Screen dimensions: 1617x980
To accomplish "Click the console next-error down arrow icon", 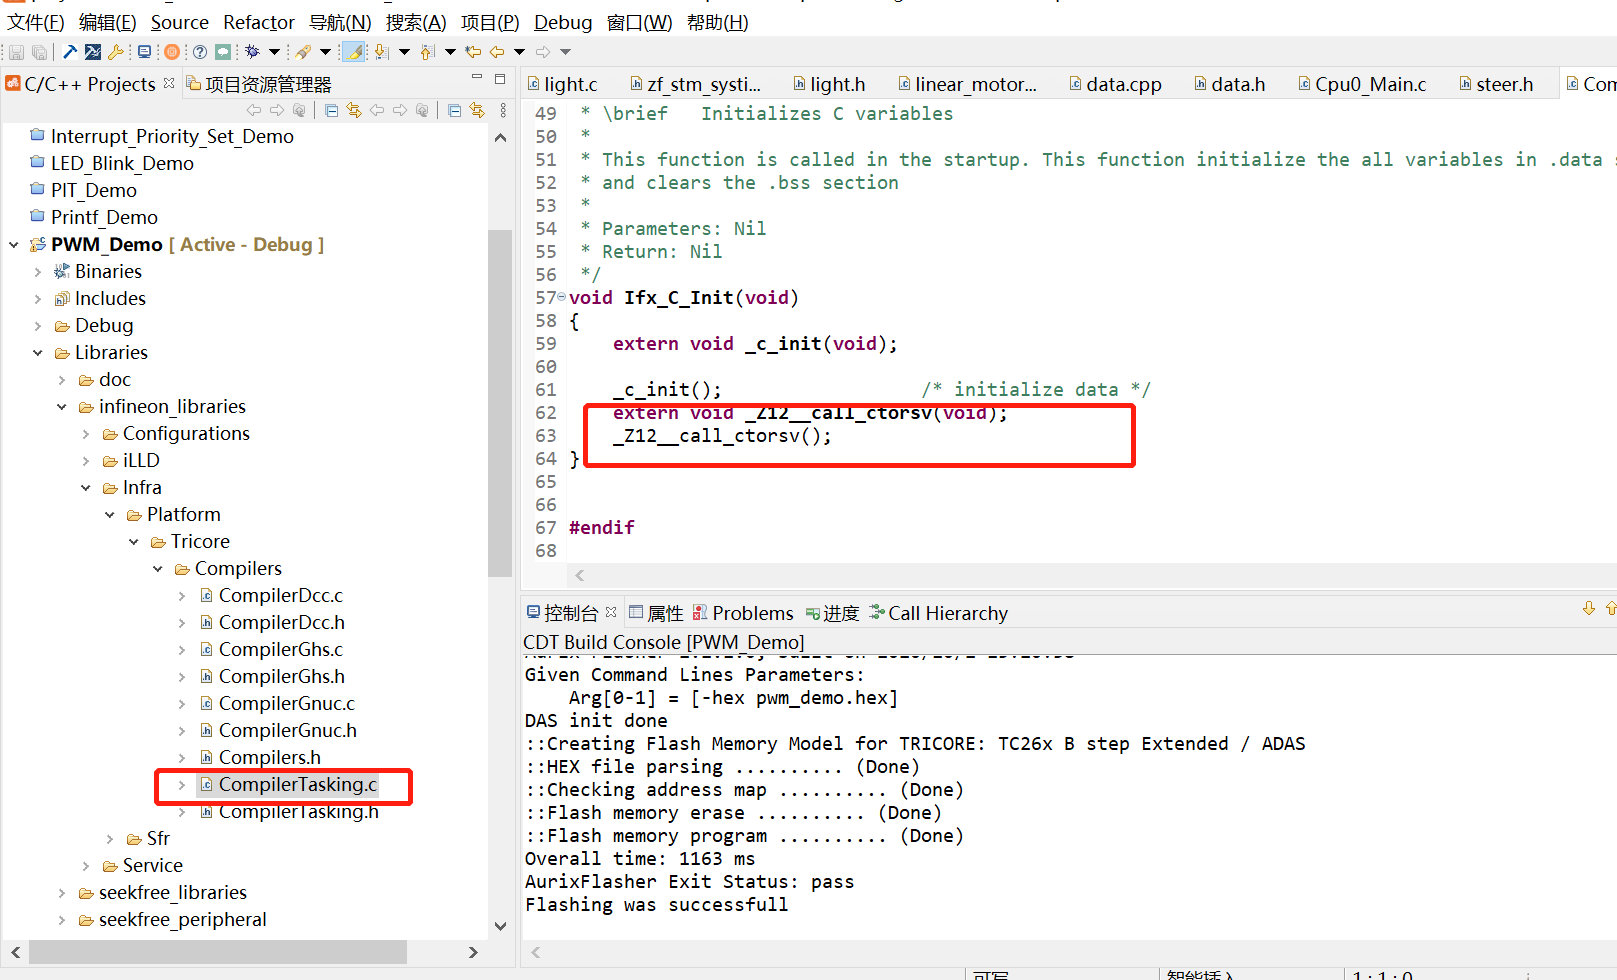I will tap(1589, 608).
